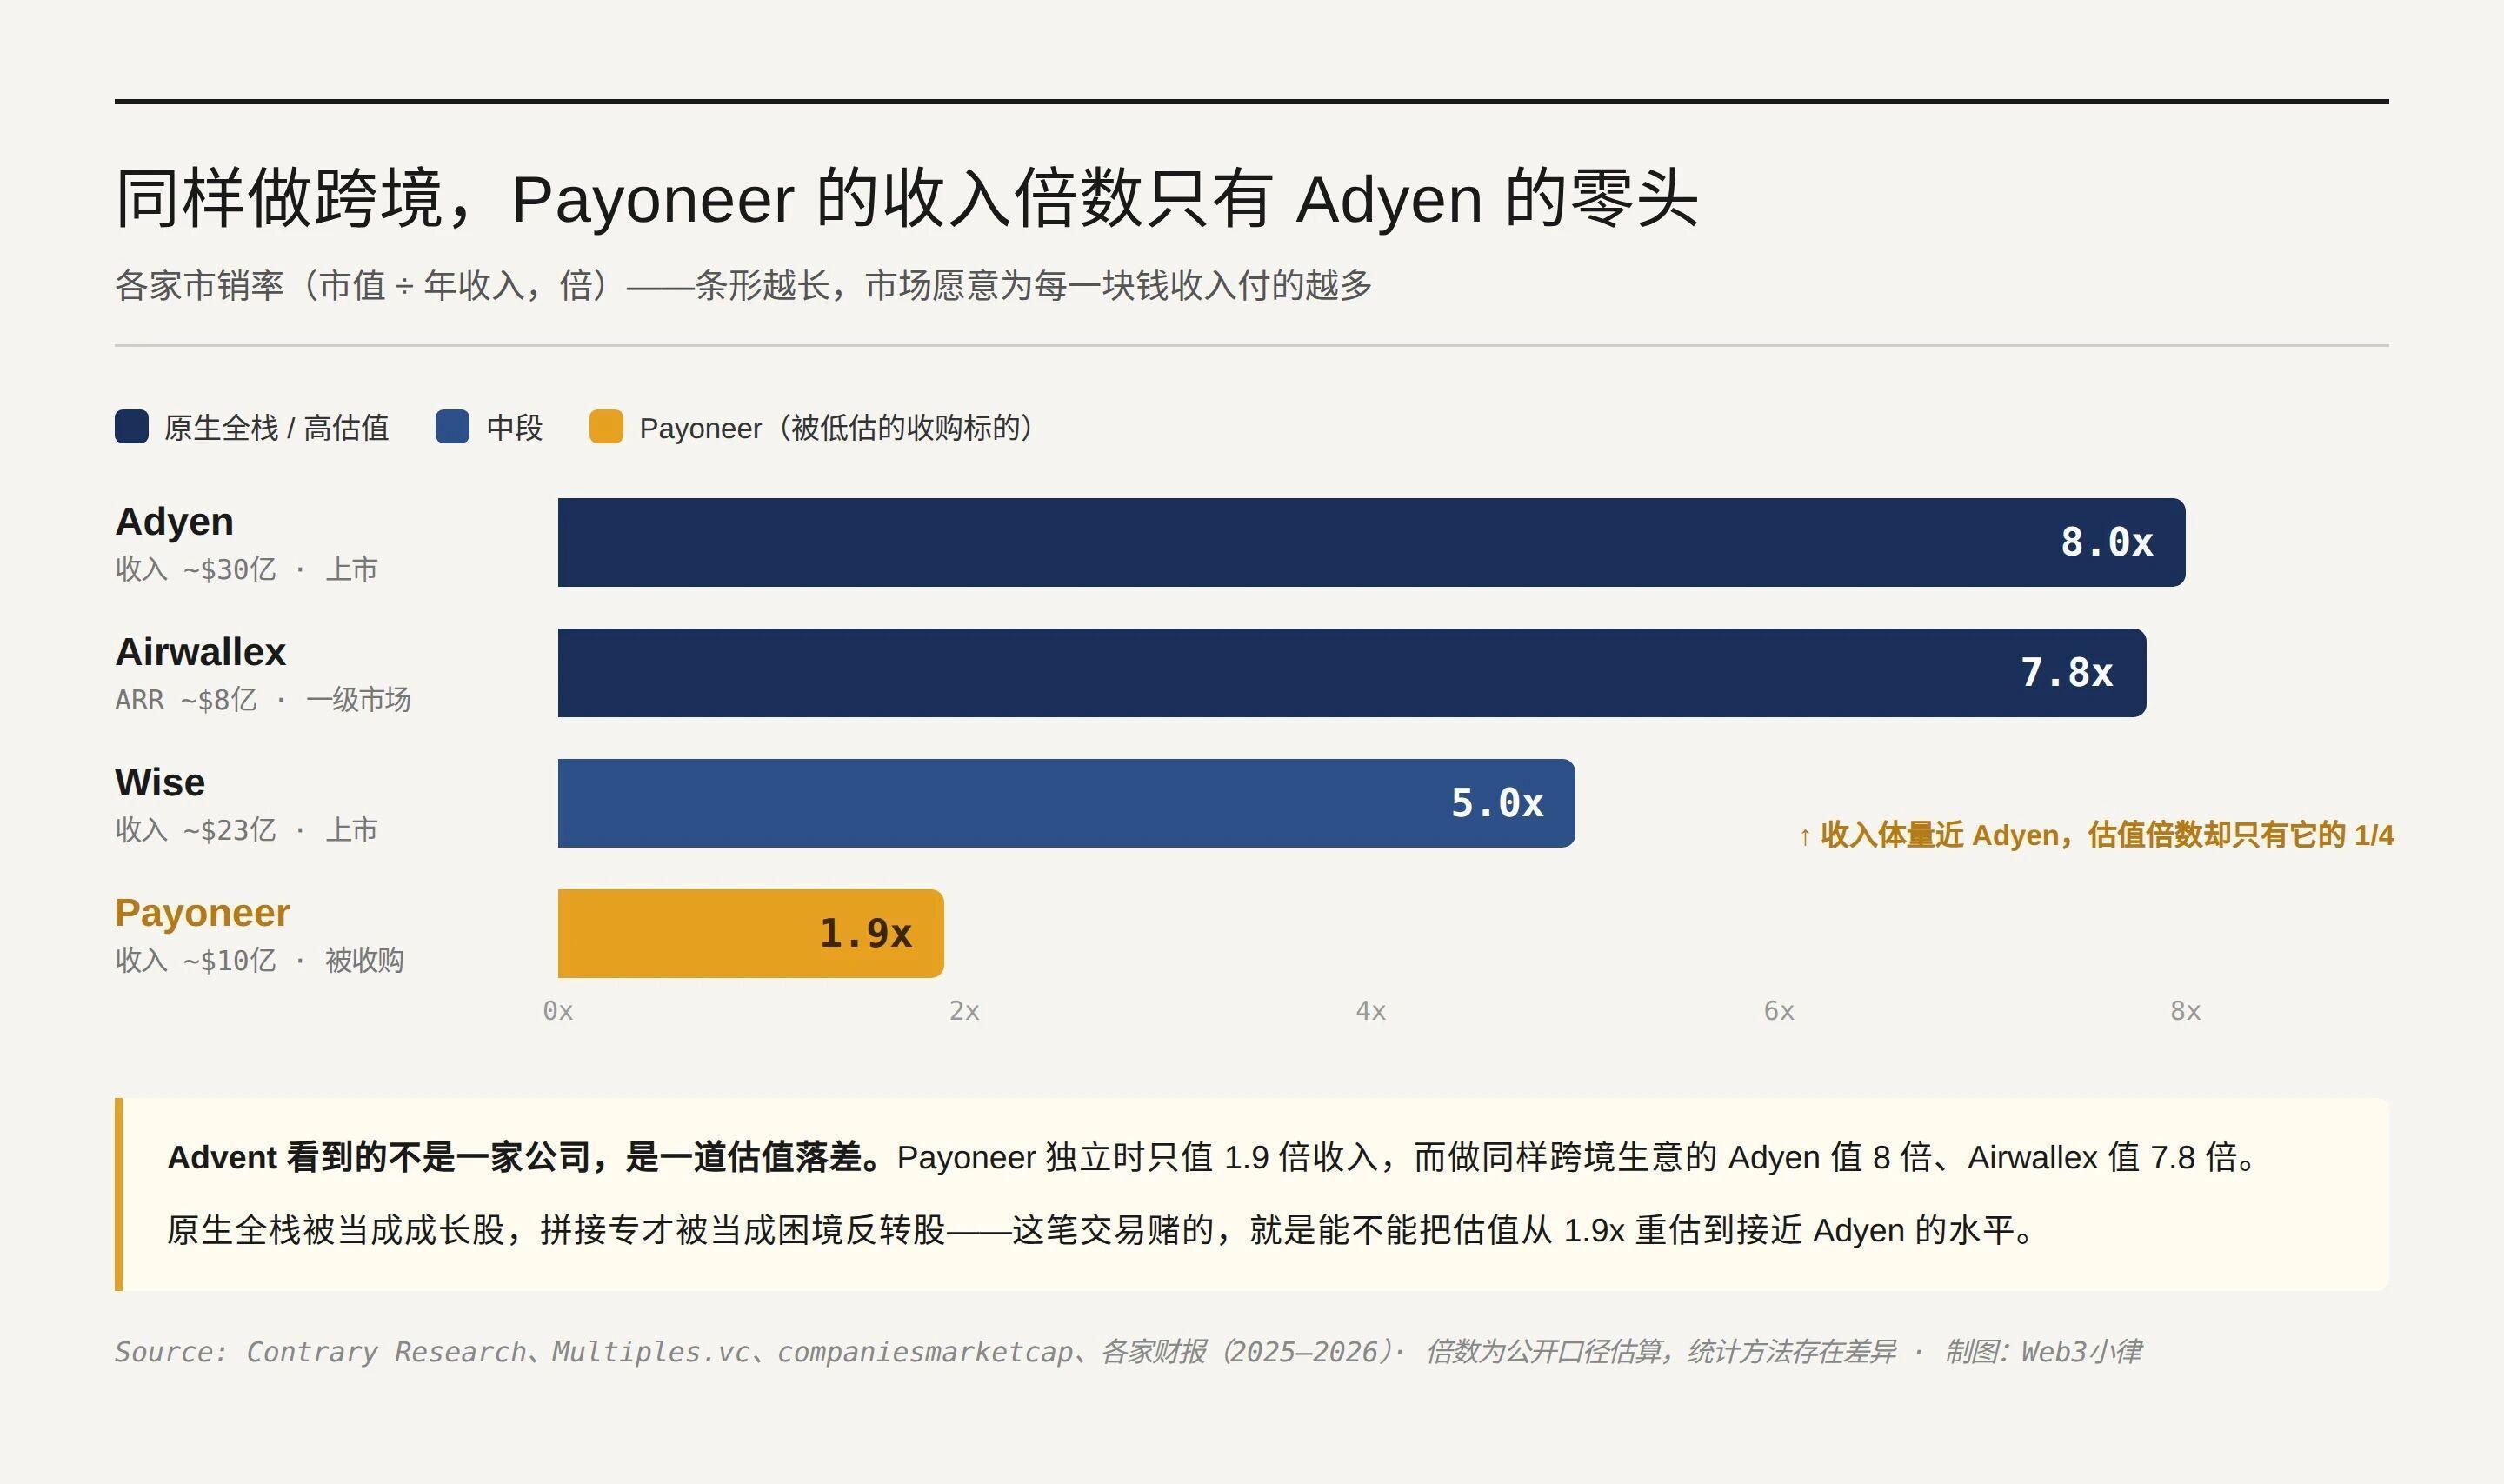Viewport: 2504px width, 1484px height.
Task: Click the Airwallex row name
Action: [200, 651]
